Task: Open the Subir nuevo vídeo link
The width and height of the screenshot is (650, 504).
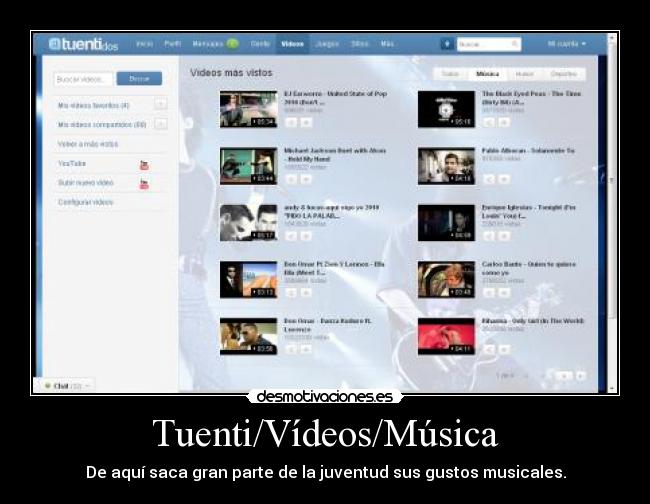Action: (85, 182)
